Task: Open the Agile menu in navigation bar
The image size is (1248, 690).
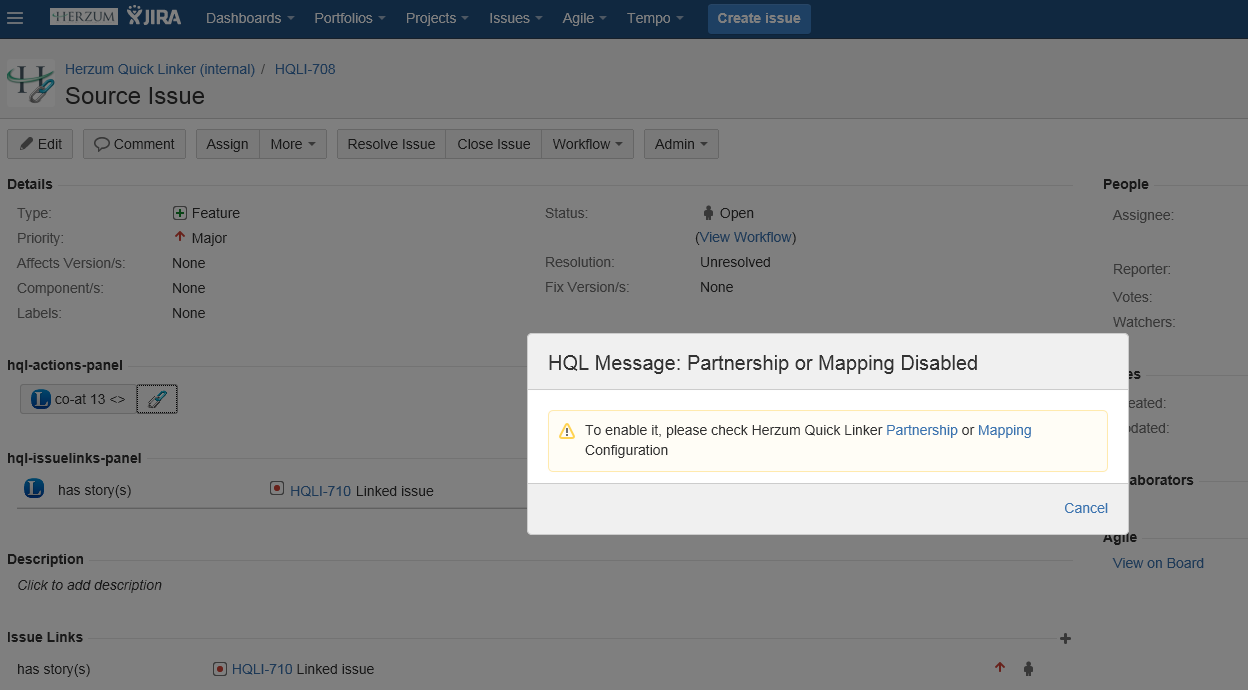Action: (x=584, y=18)
